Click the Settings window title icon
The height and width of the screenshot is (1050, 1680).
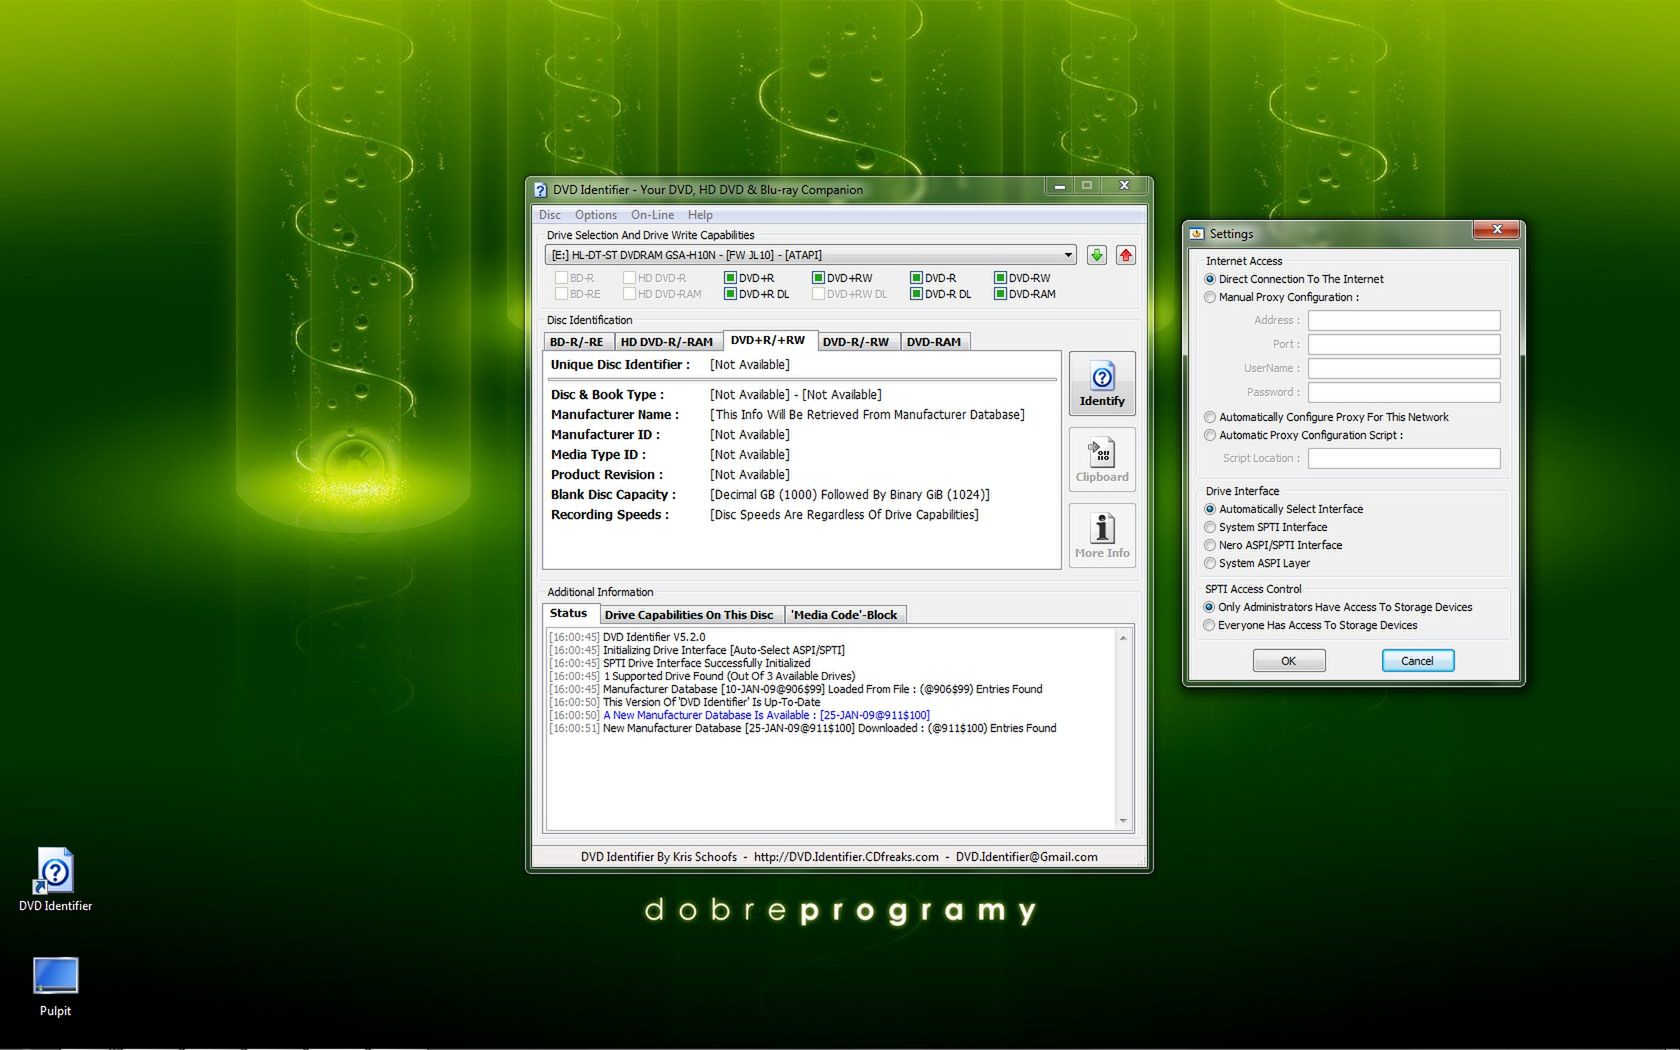(1197, 233)
